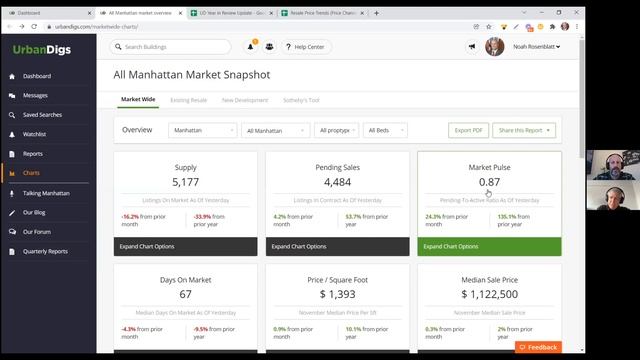
Task: Click the user profile avatar
Action: (495, 47)
